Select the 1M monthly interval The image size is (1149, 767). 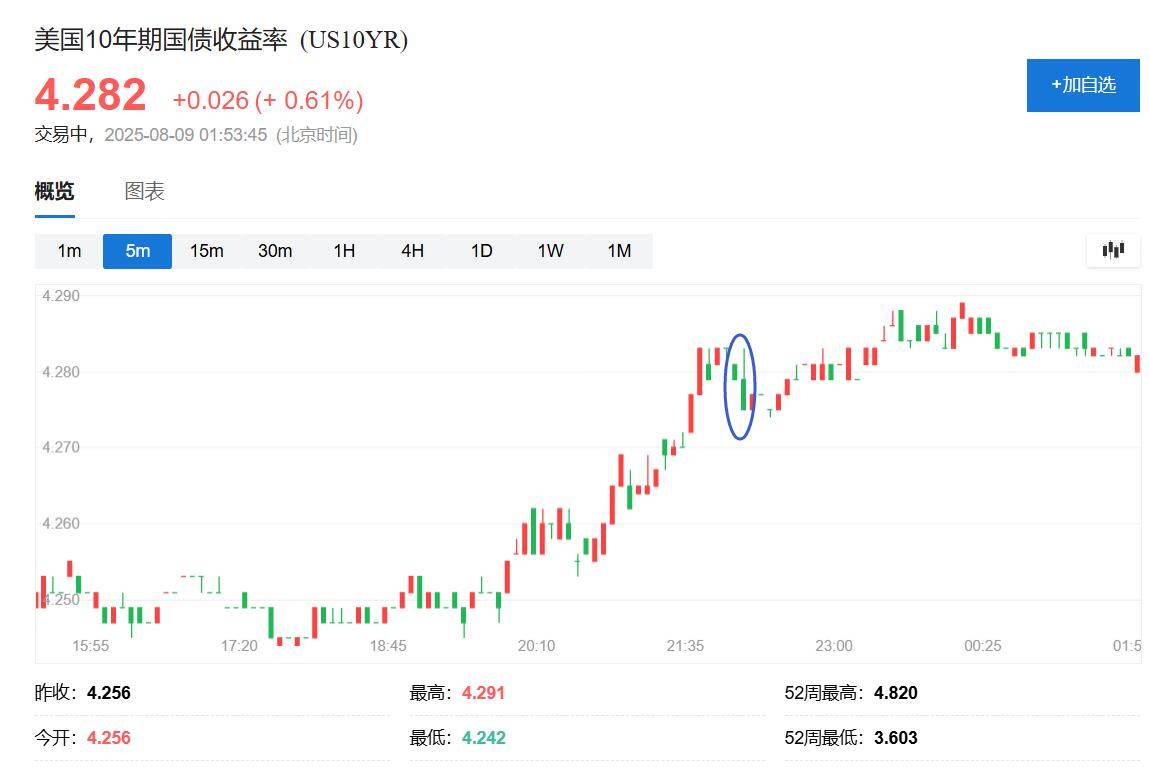tap(619, 251)
